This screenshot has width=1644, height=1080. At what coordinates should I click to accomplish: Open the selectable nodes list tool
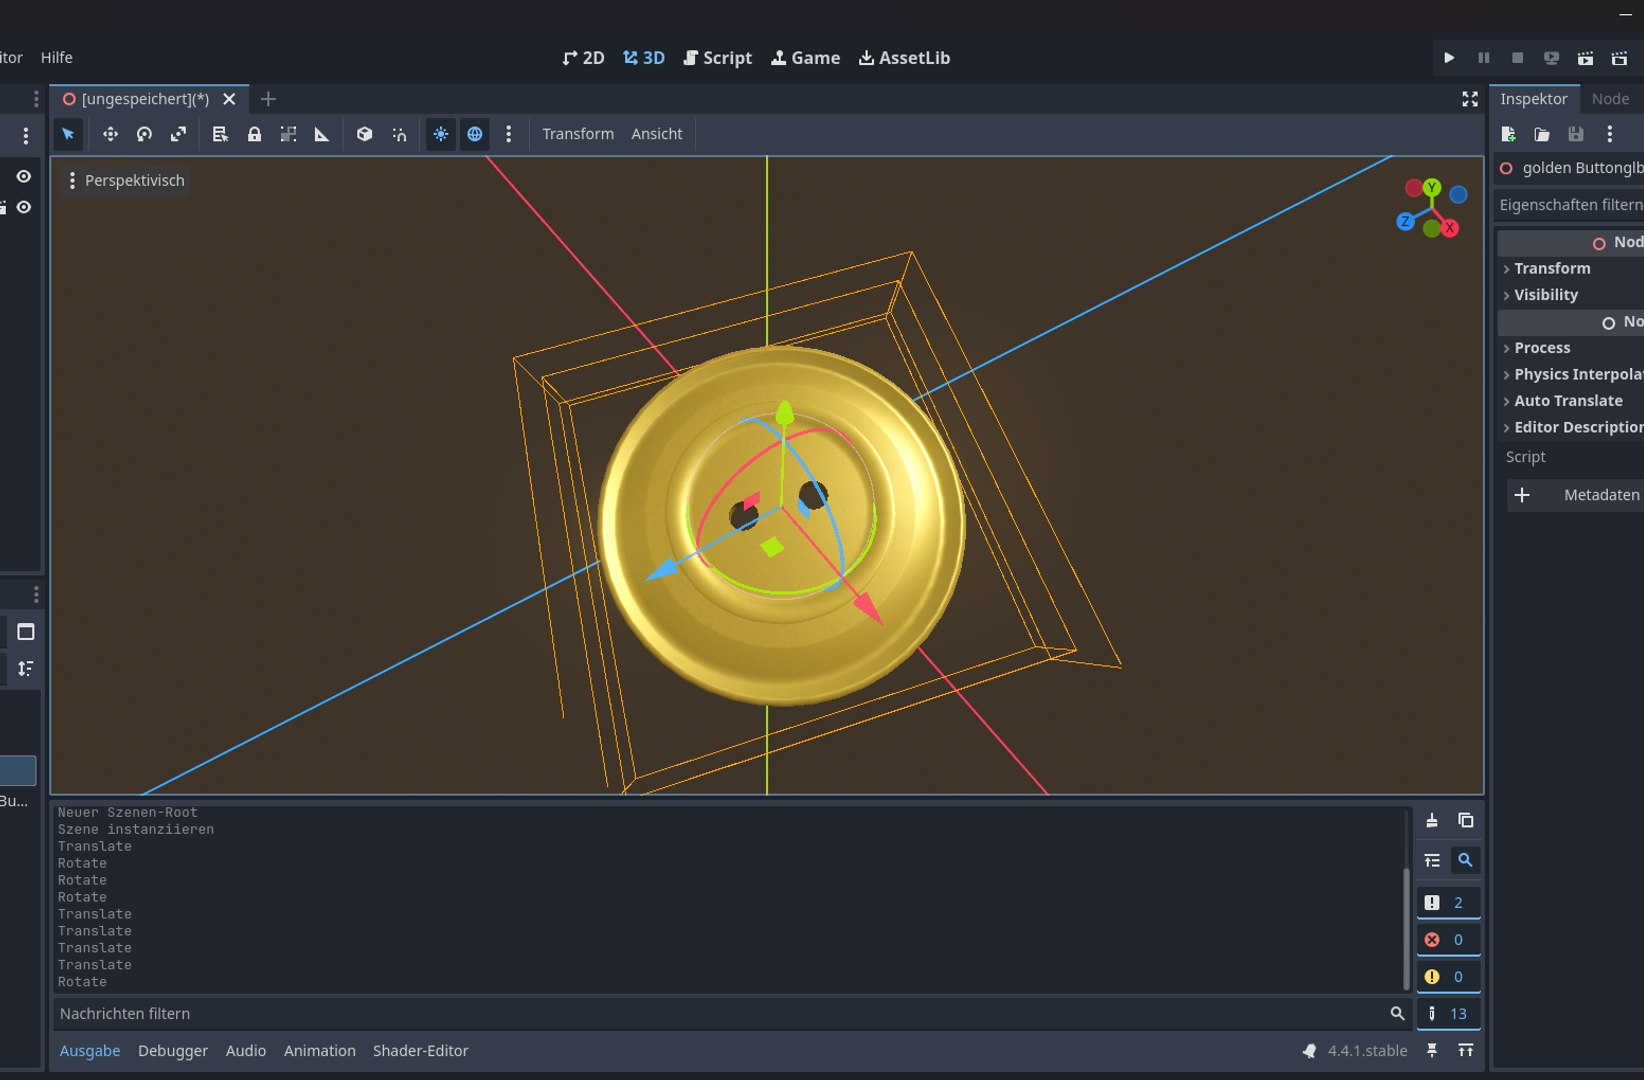pos(220,134)
